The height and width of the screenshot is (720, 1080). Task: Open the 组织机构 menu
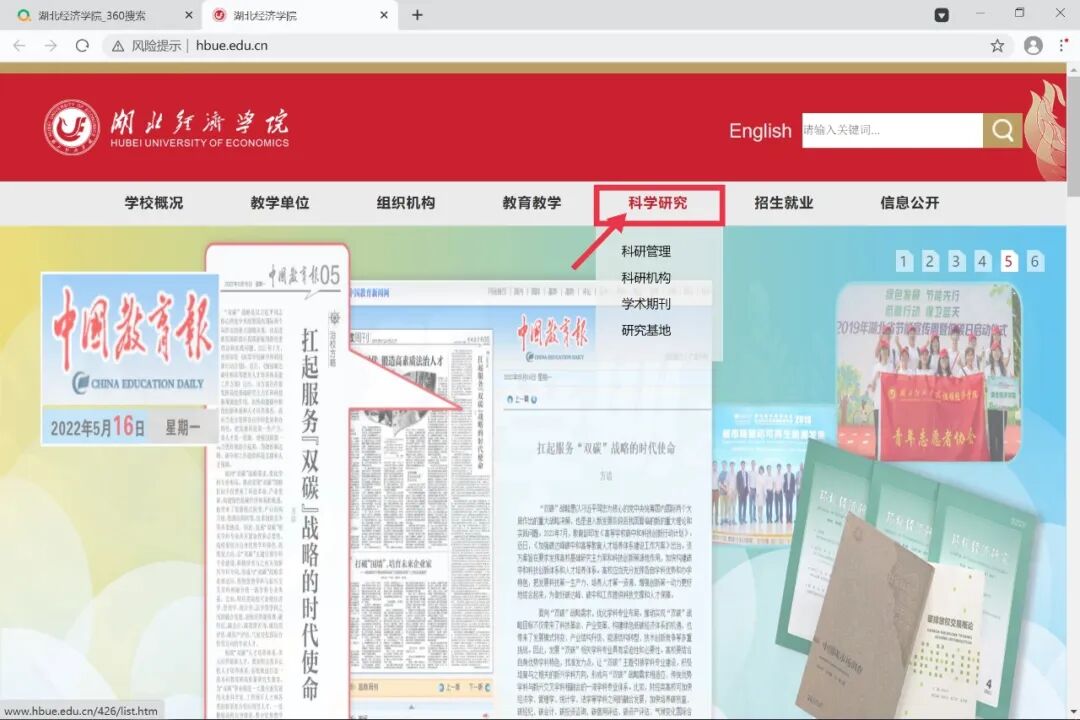[406, 203]
